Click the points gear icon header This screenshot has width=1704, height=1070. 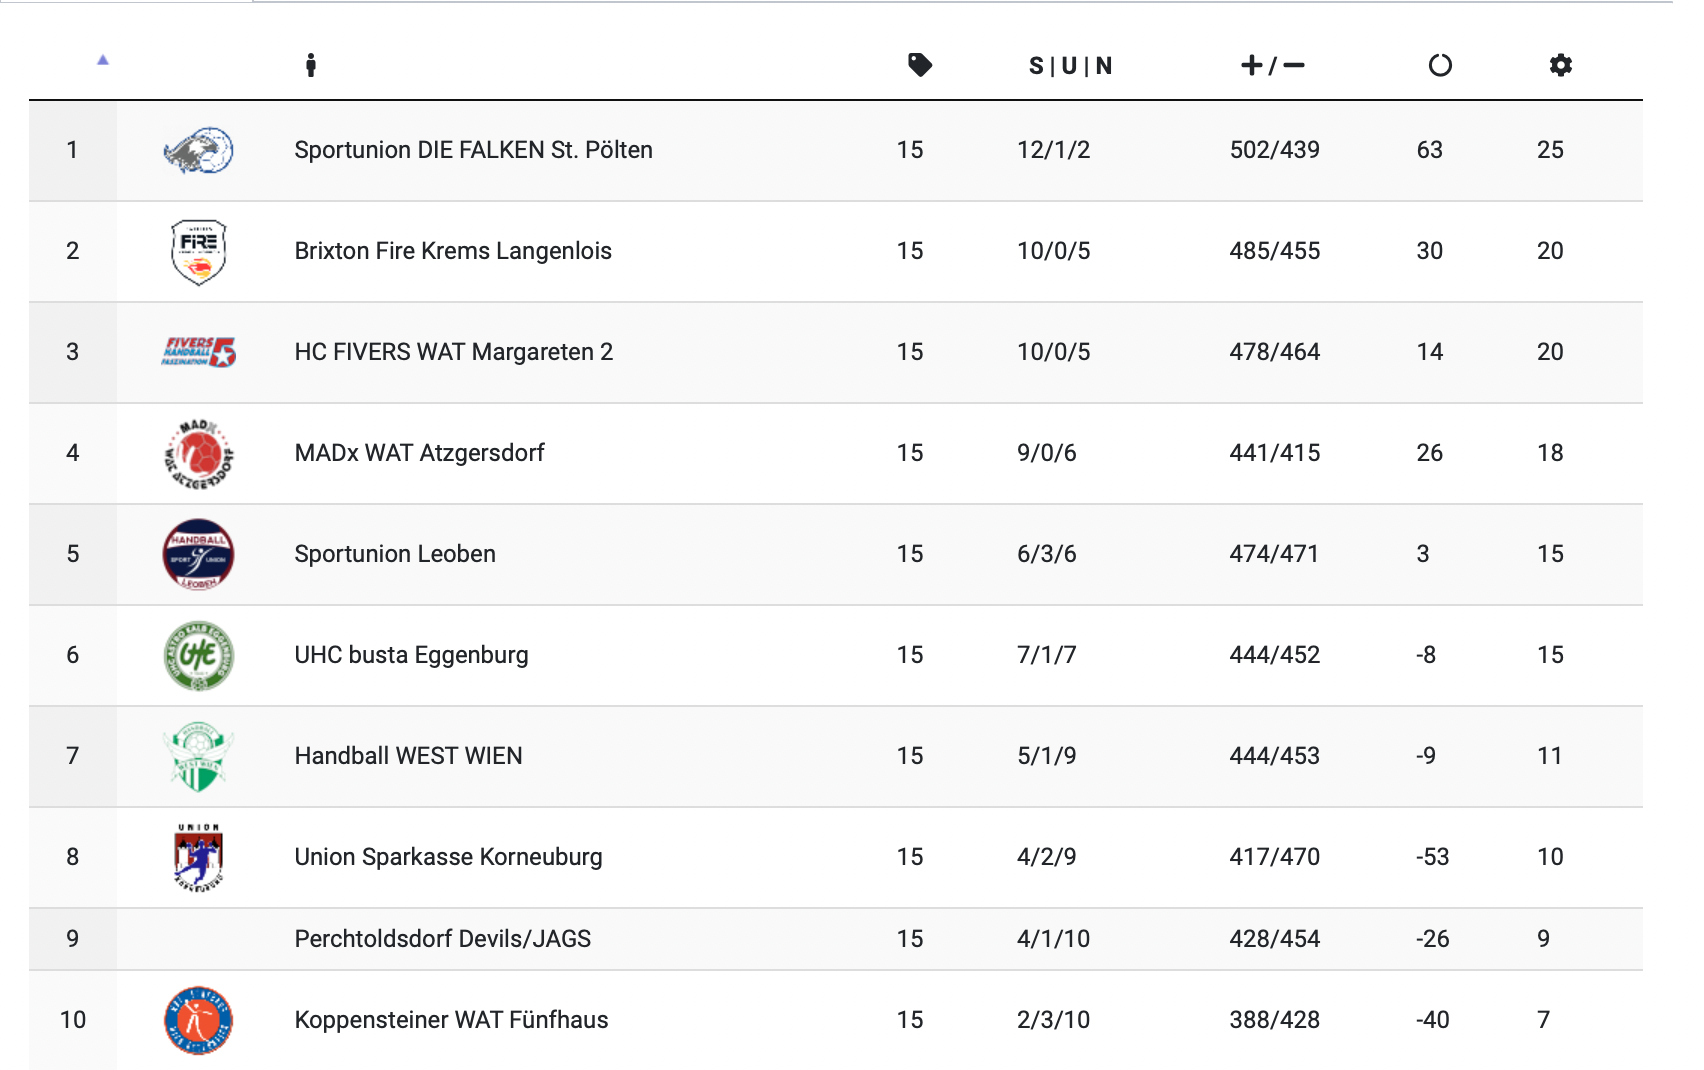coord(1560,66)
